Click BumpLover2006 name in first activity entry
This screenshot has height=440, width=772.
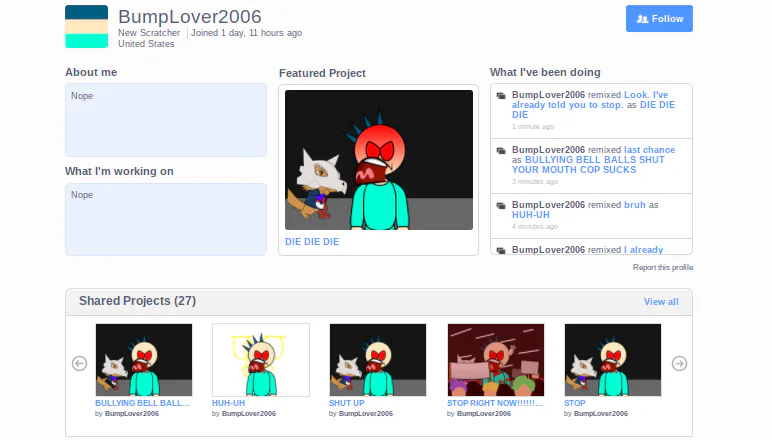(x=548, y=94)
